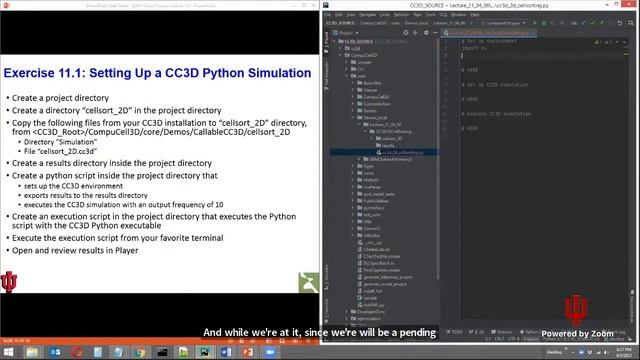The width and height of the screenshot is (640, 360).
Task: Place cursor on the 'import os' line
Action: (474, 48)
